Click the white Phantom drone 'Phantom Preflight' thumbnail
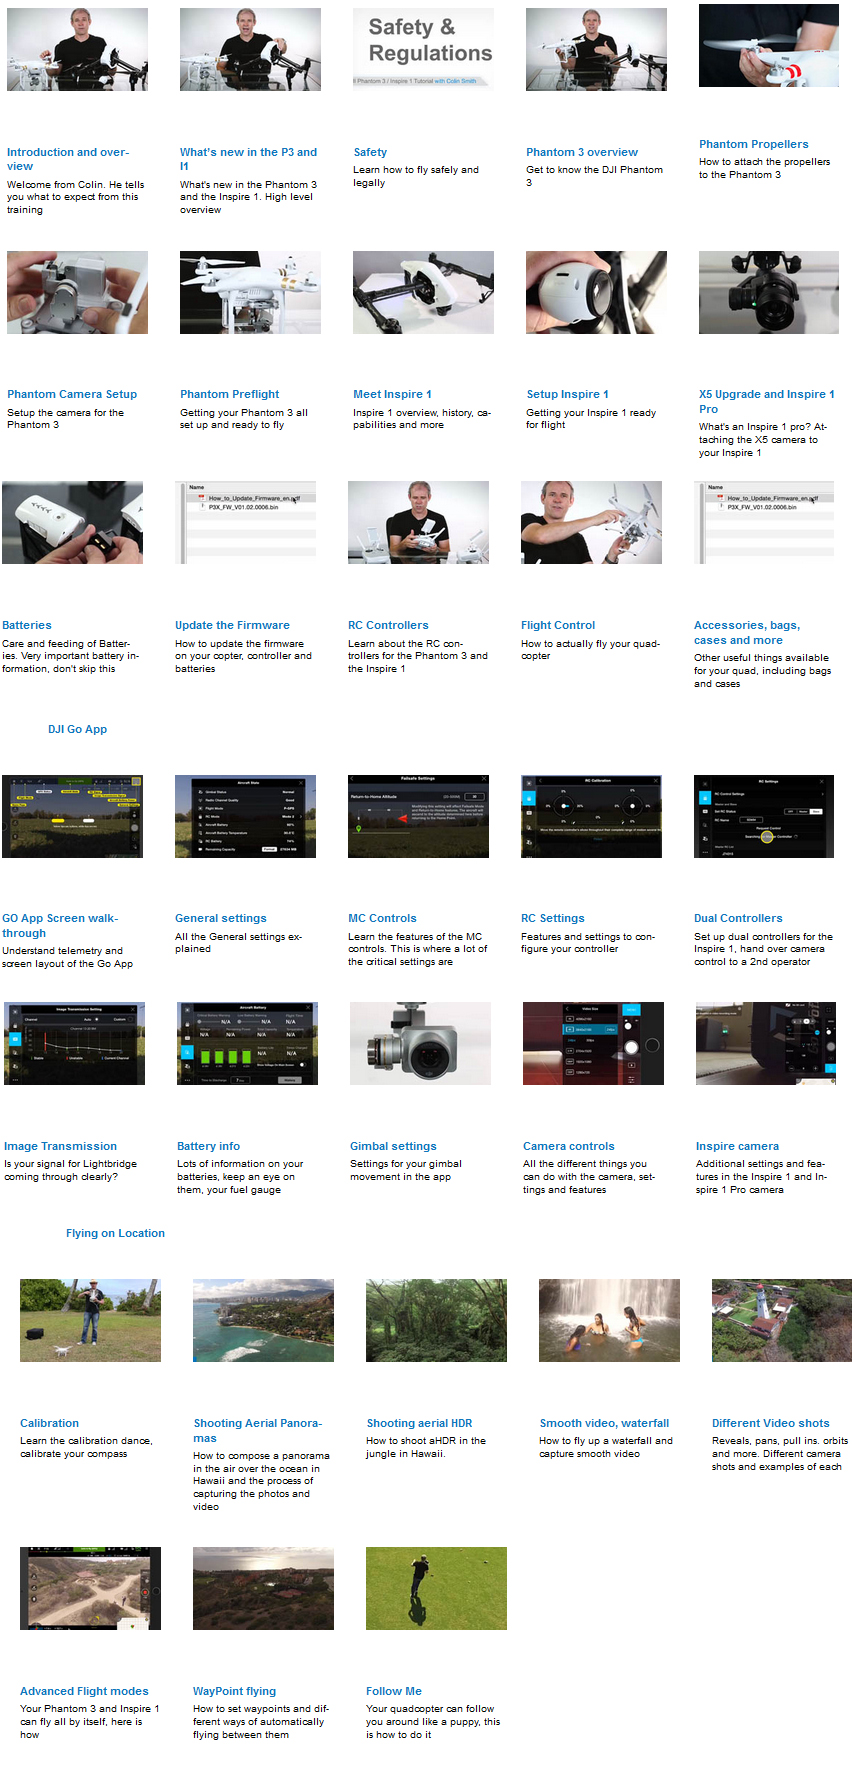This screenshot has height=1767, width=852. coord(250,292)
